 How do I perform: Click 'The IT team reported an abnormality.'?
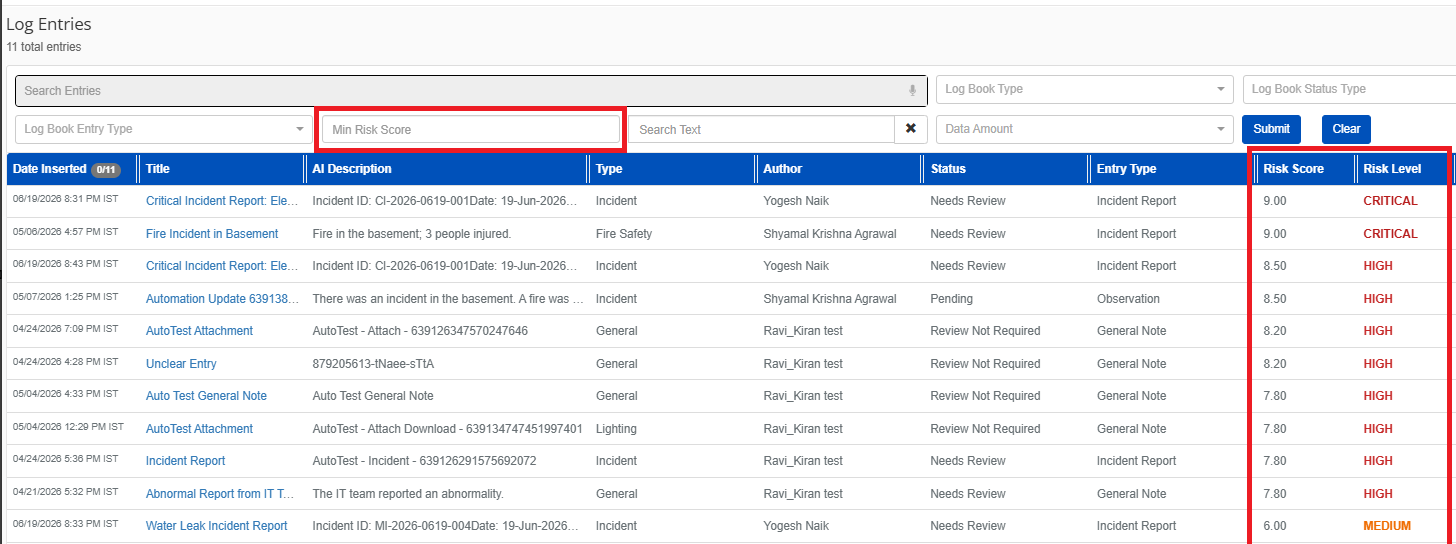tap(408, 494)
